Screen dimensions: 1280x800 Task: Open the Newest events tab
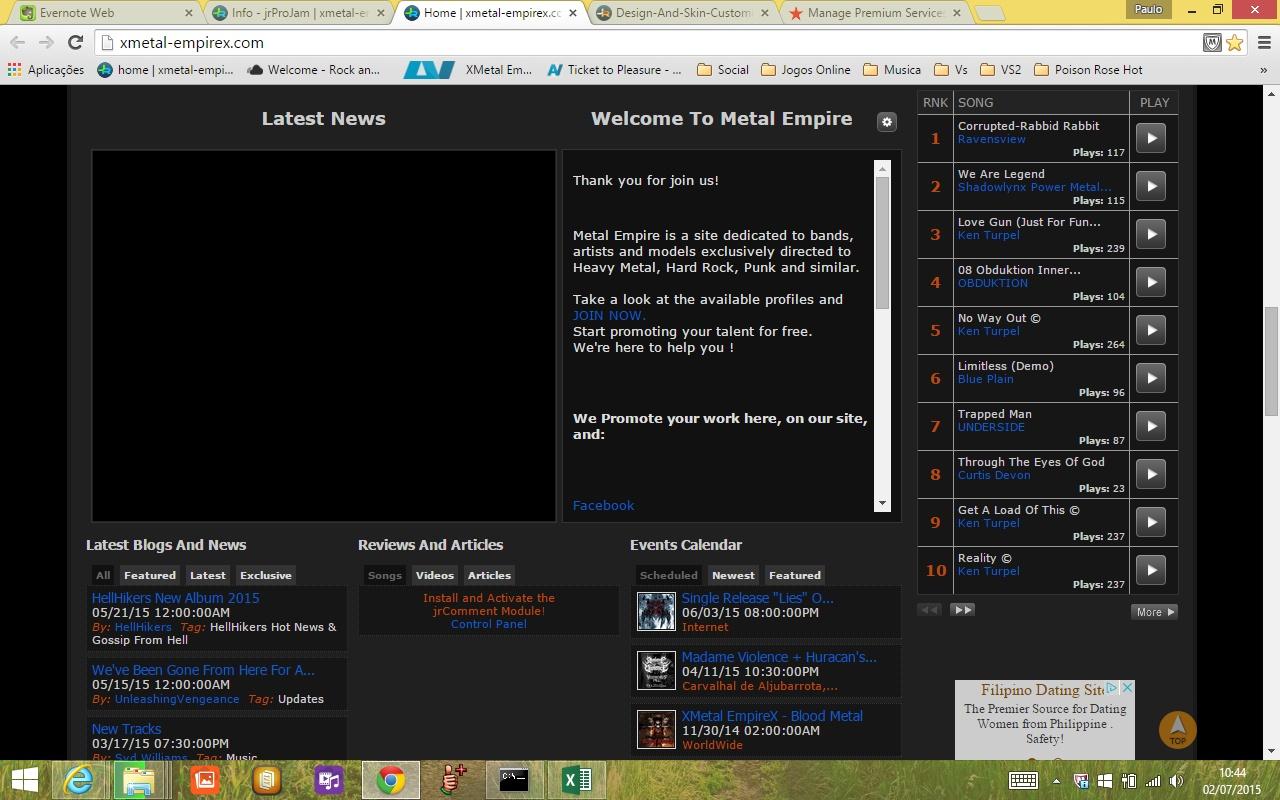pos(733,575)
